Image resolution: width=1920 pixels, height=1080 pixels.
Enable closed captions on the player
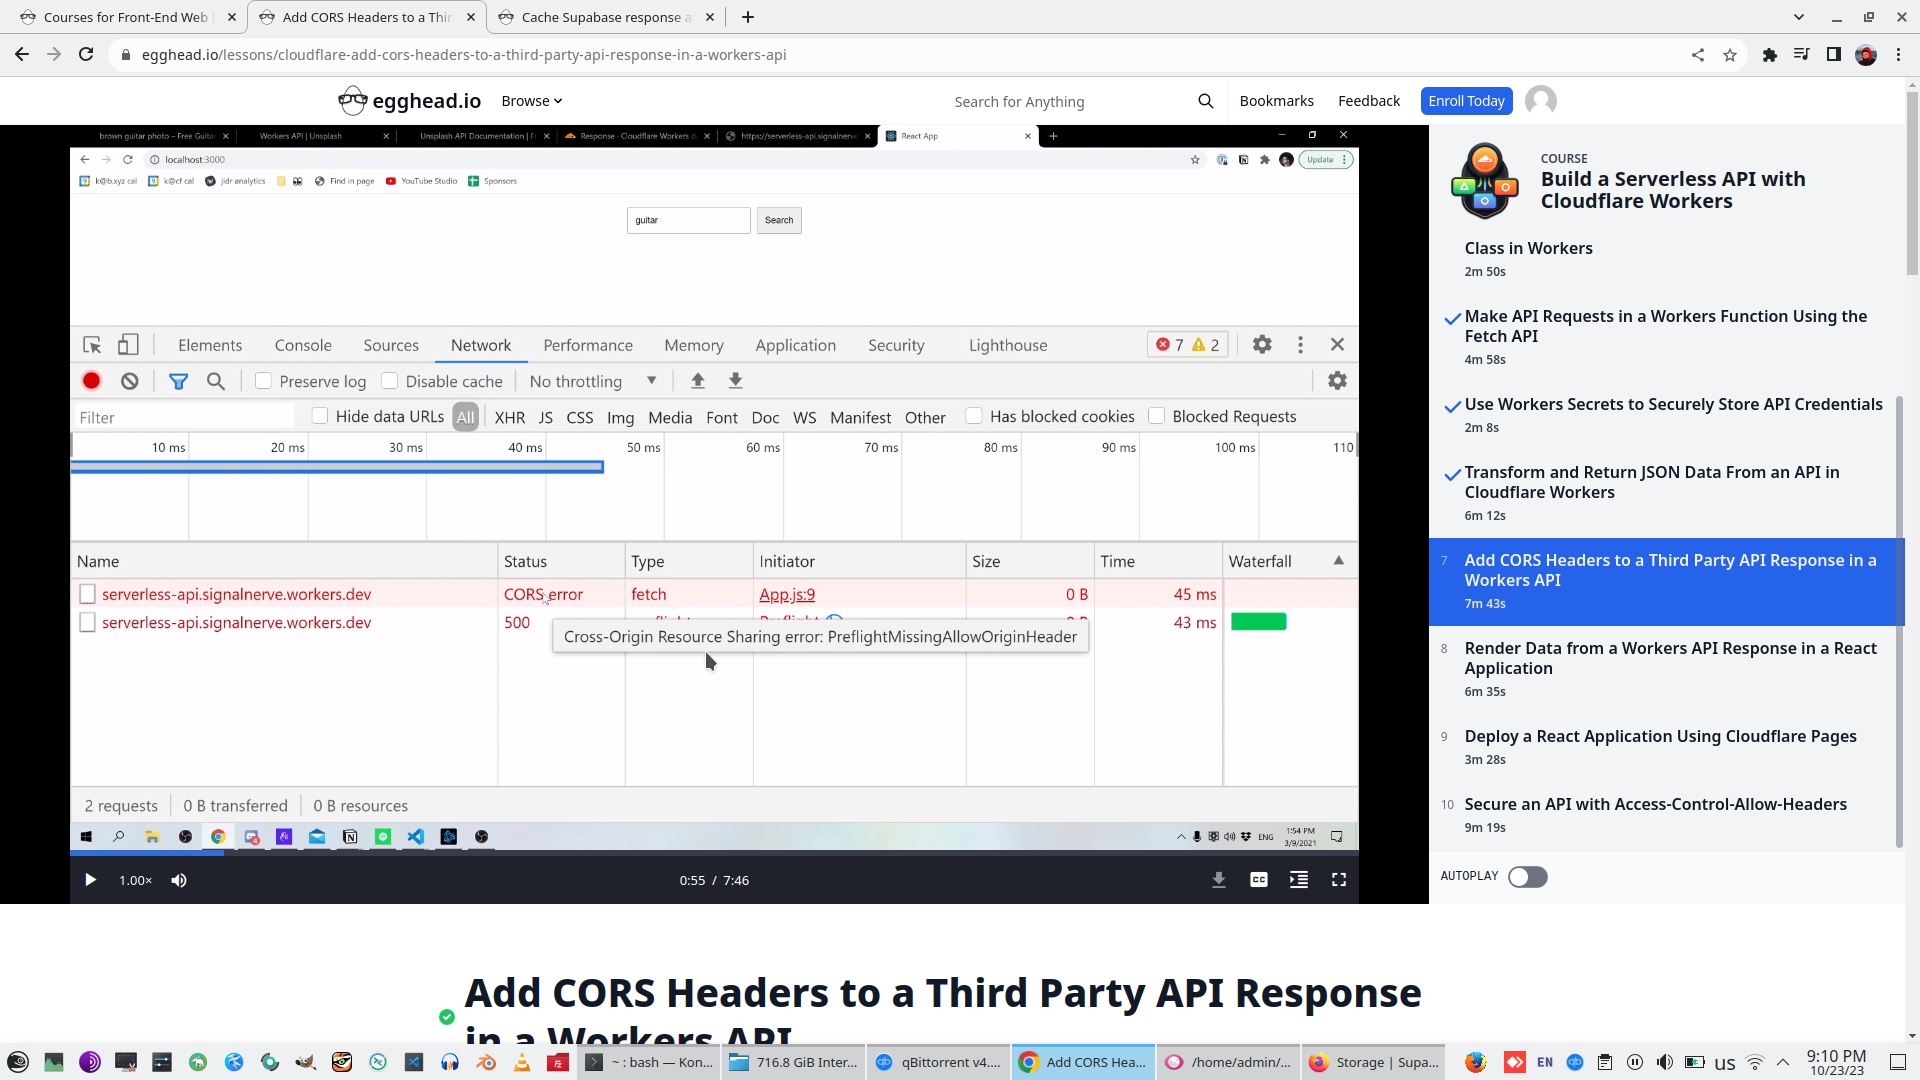coord(1258,880)
